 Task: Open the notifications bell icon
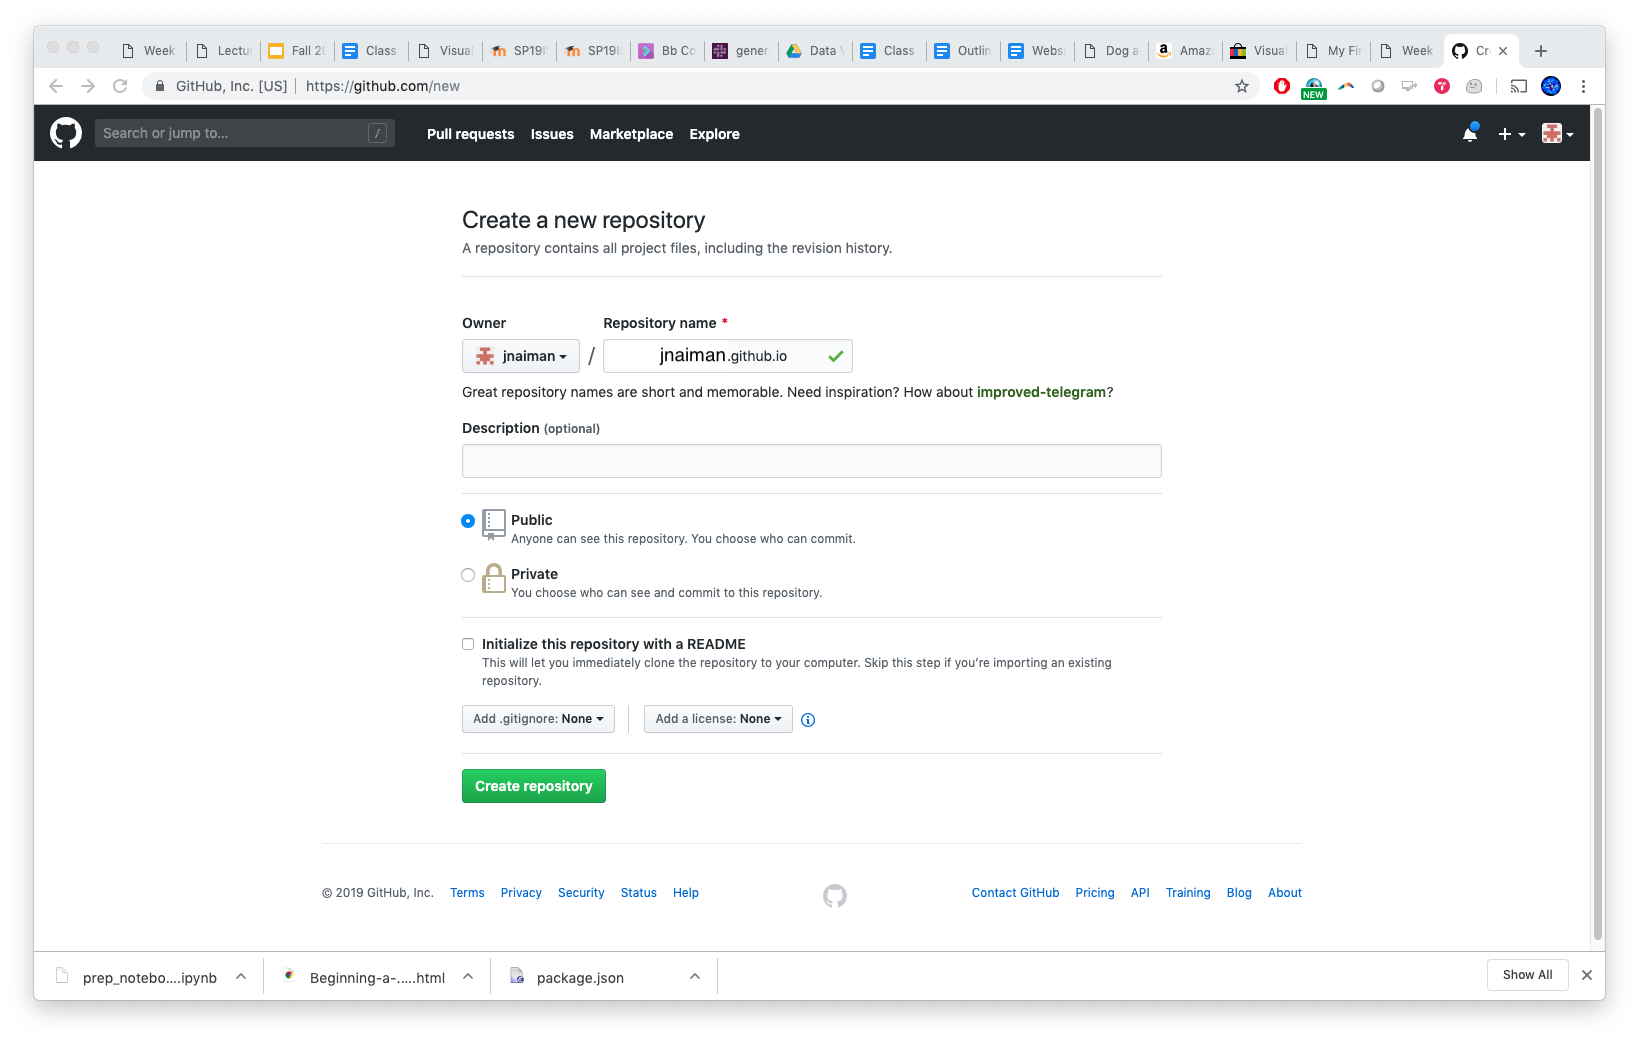click(1470, 133)
